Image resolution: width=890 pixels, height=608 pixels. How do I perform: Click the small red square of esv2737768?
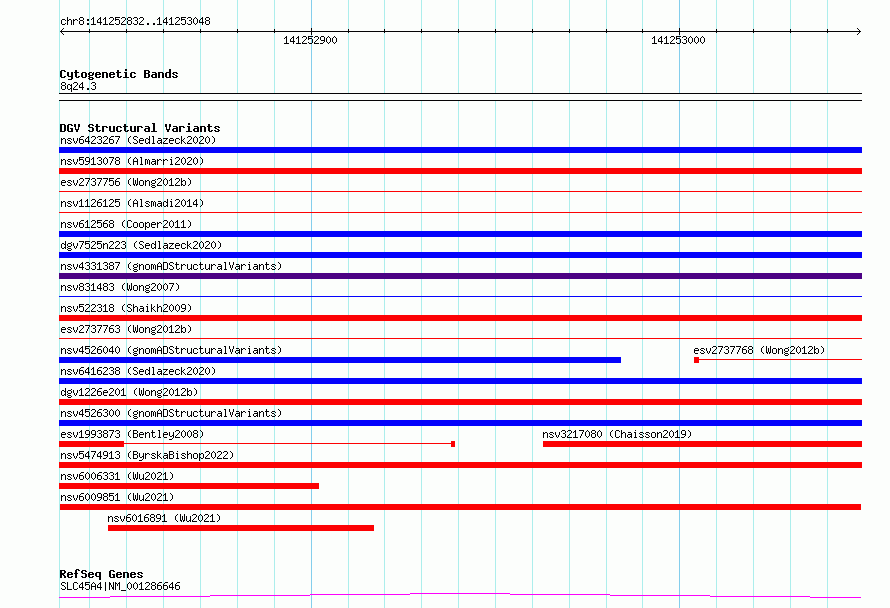[696, 360]
